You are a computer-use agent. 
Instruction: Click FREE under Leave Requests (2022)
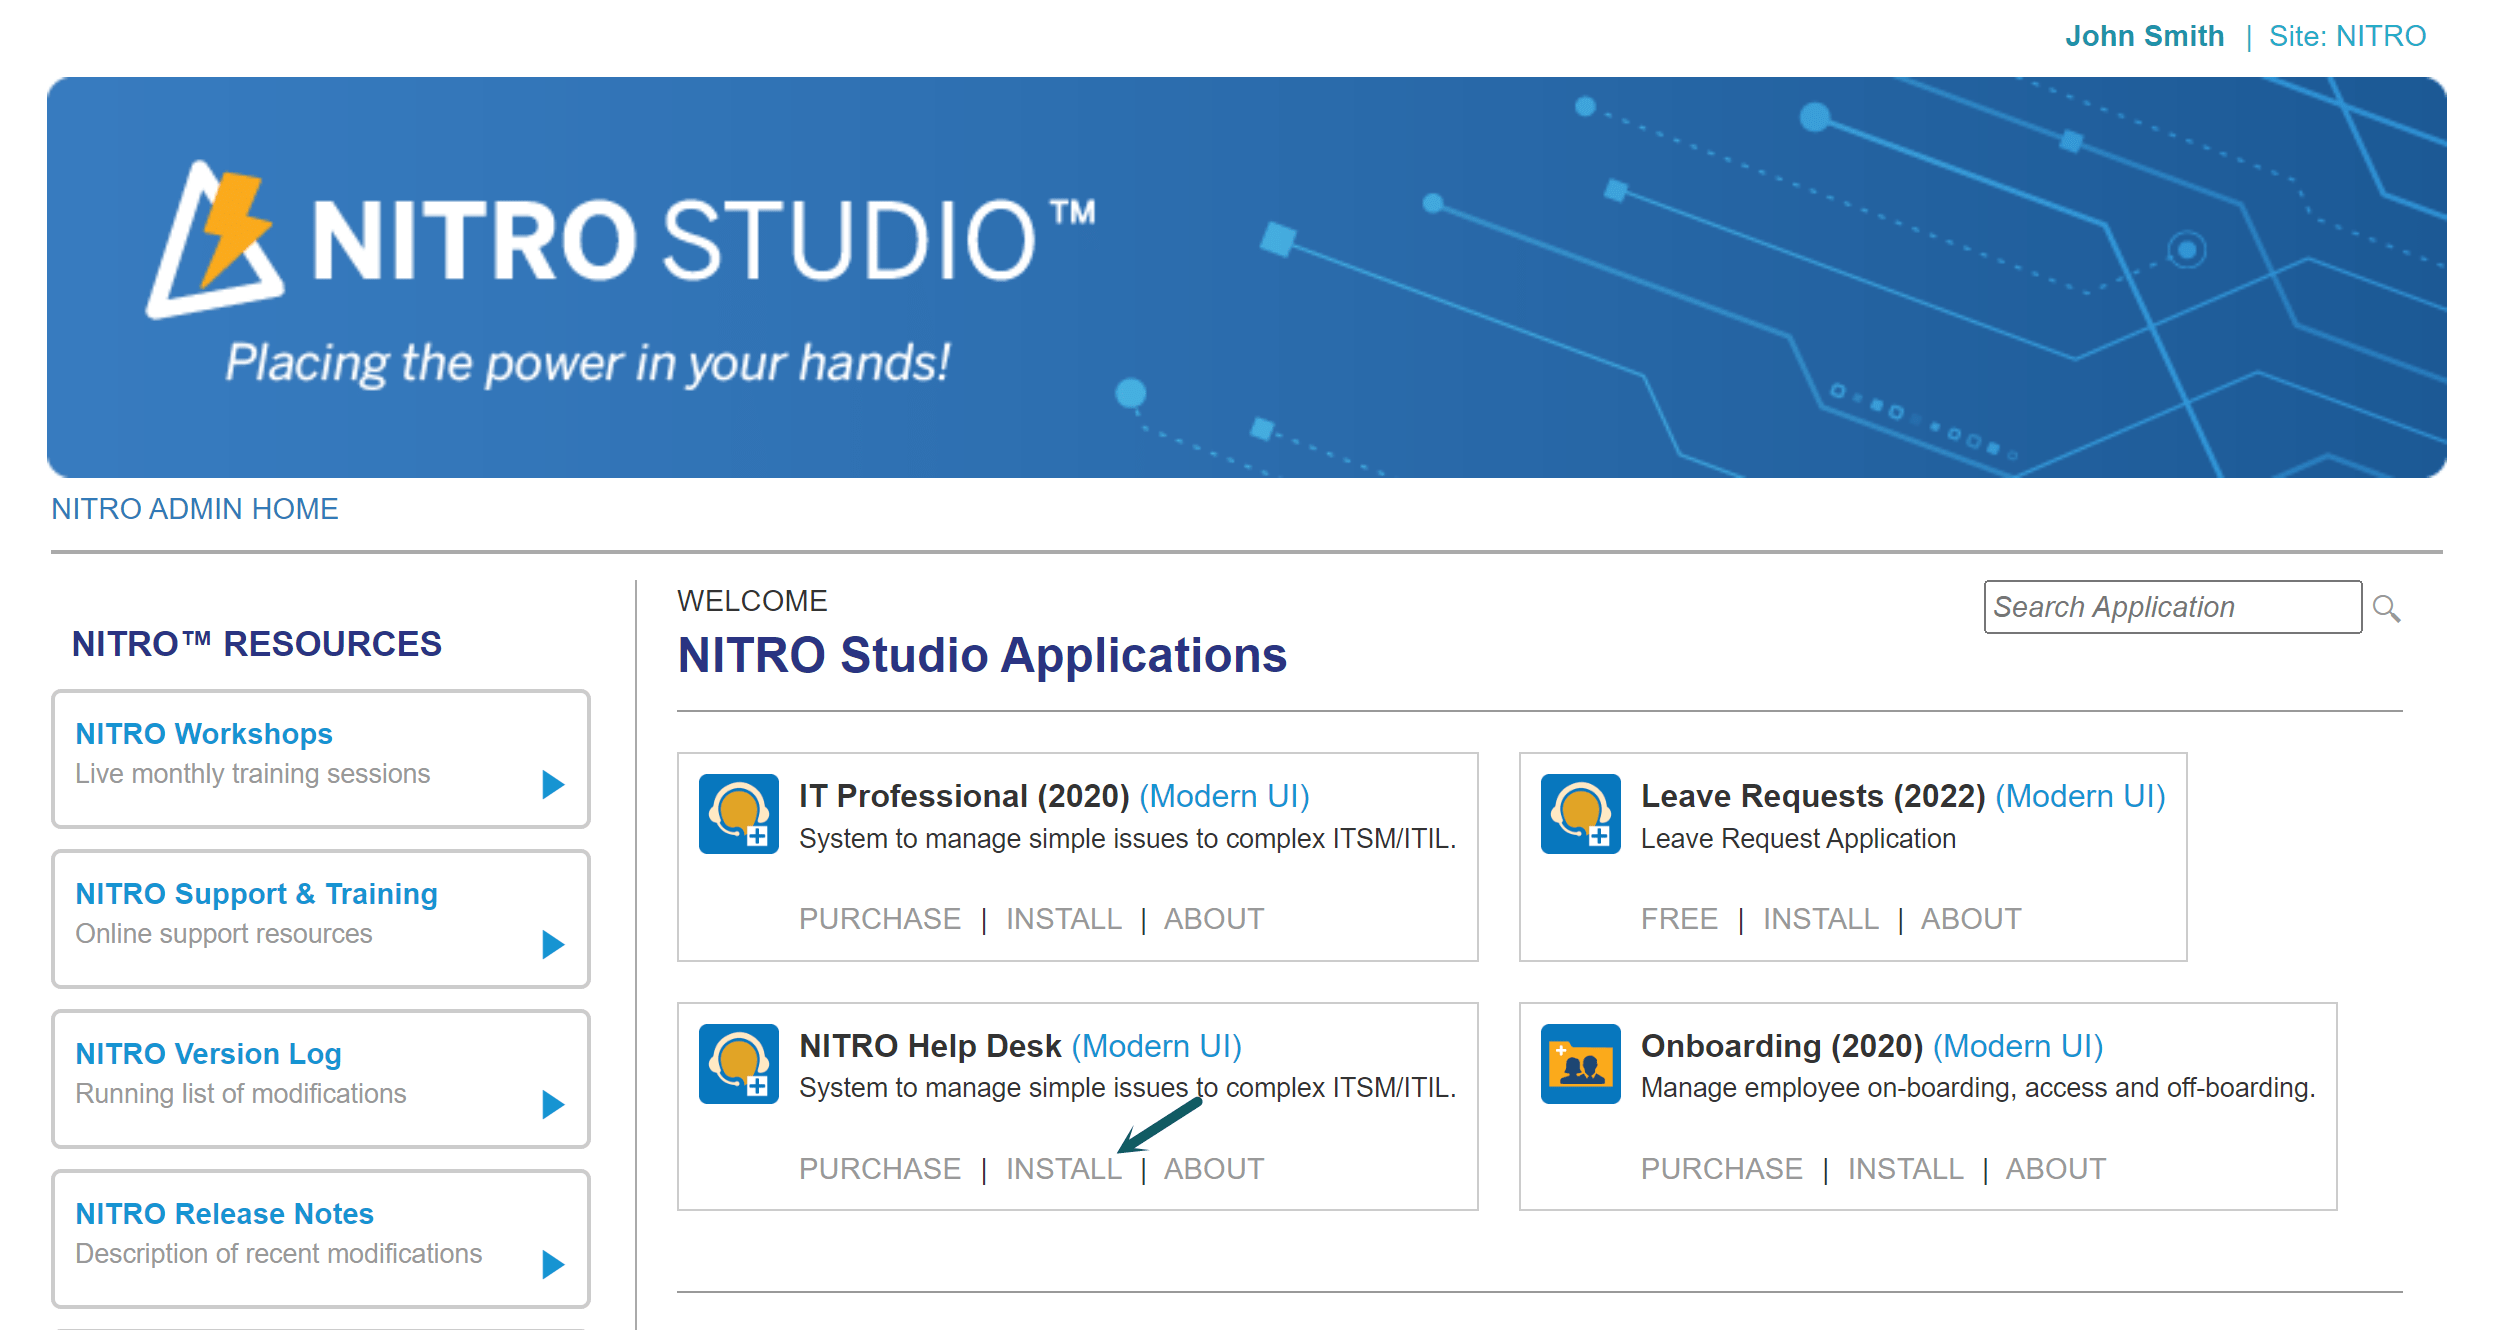1679,919
